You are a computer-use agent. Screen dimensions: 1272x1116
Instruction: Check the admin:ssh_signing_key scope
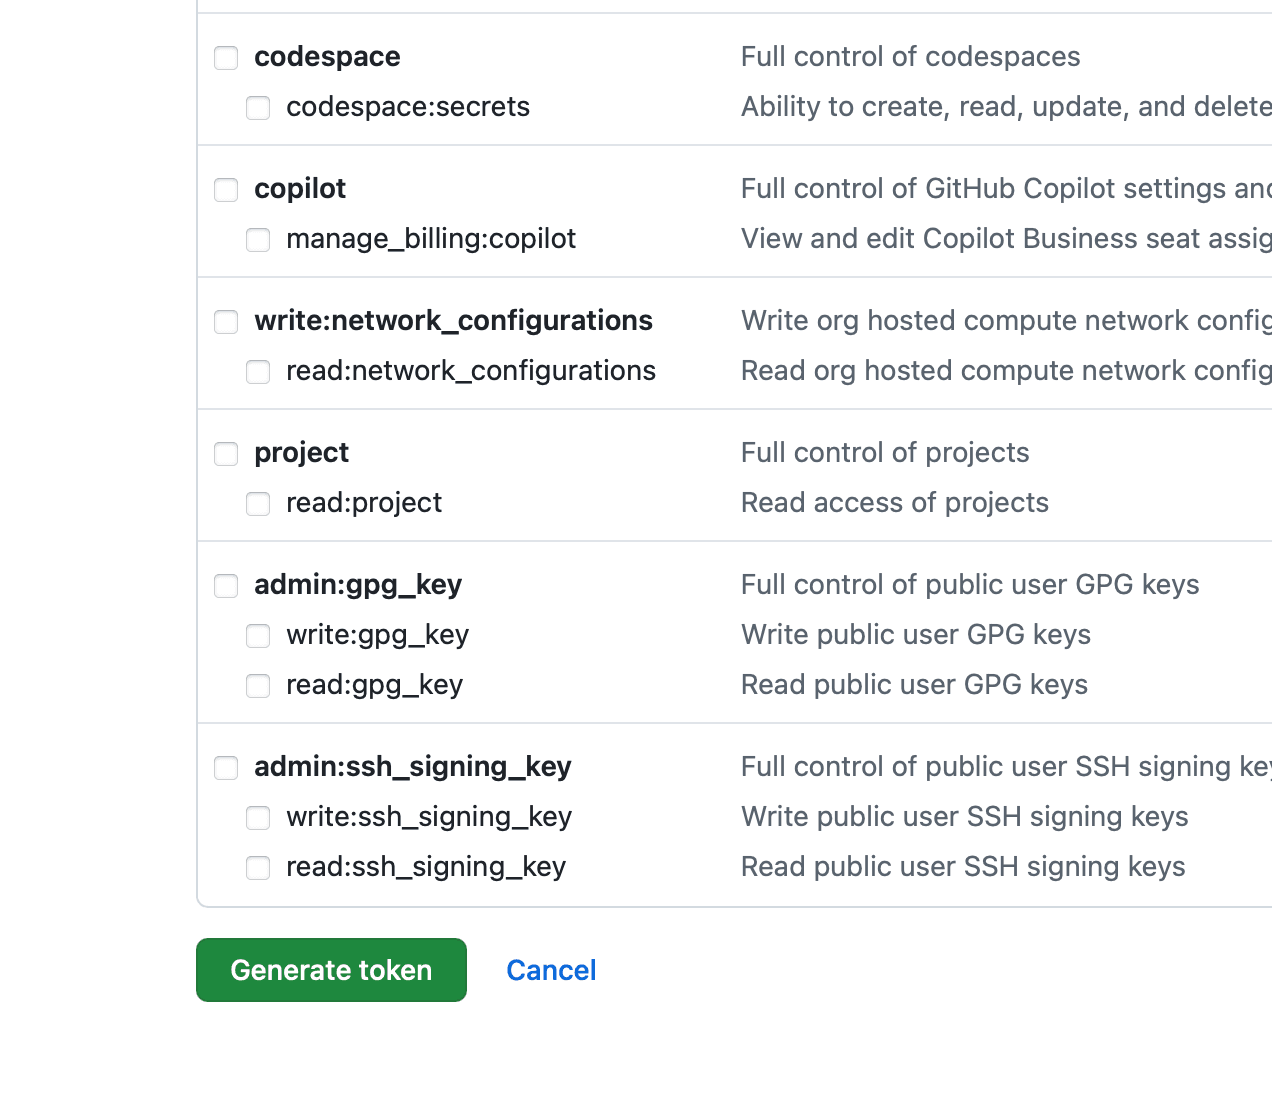click(x=226, y=768)
